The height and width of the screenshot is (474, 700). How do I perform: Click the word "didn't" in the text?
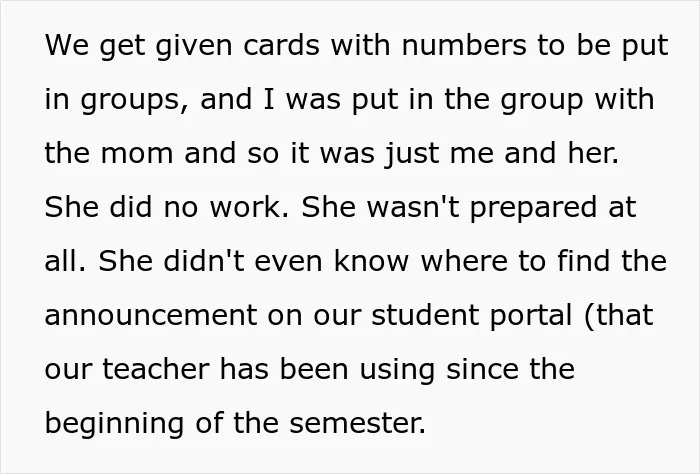[204, 261]
